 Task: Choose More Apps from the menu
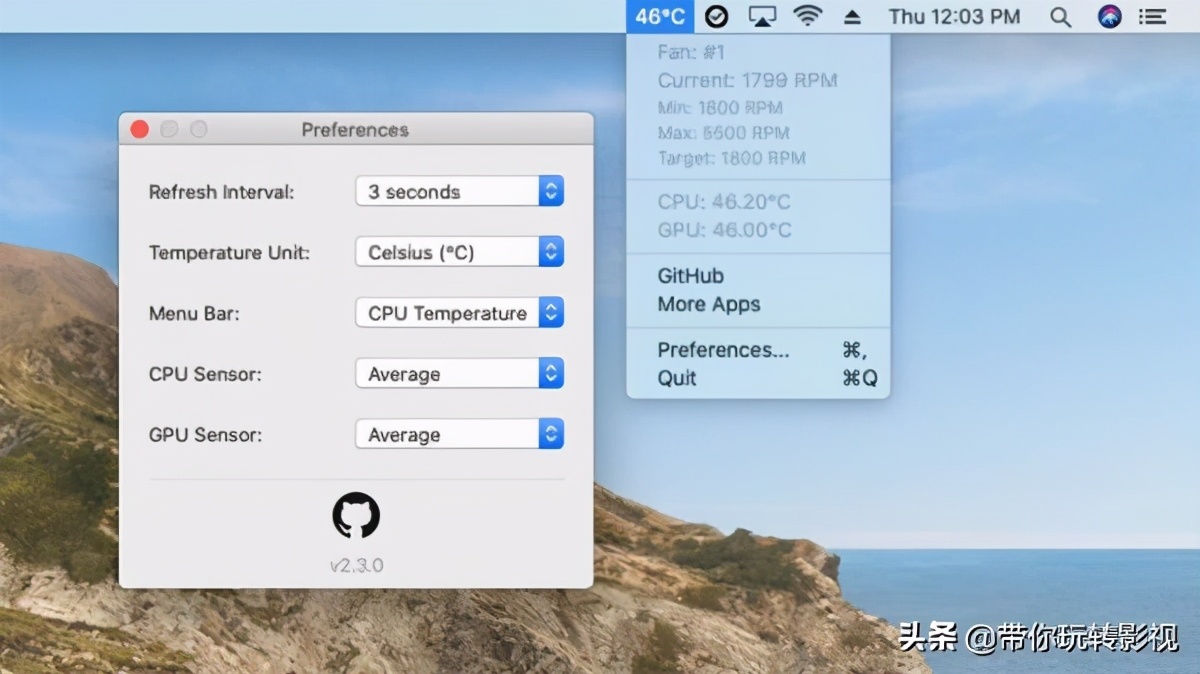point(708,305)
